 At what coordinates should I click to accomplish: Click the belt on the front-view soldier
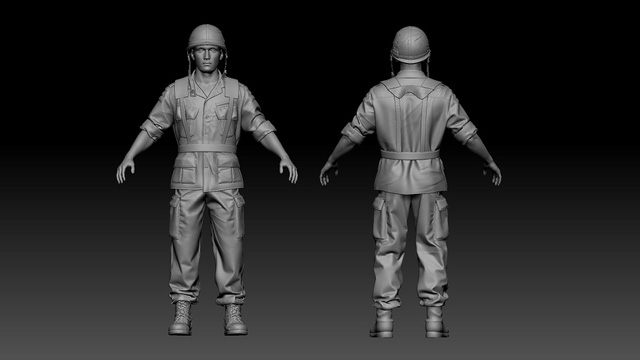point(207,148)
